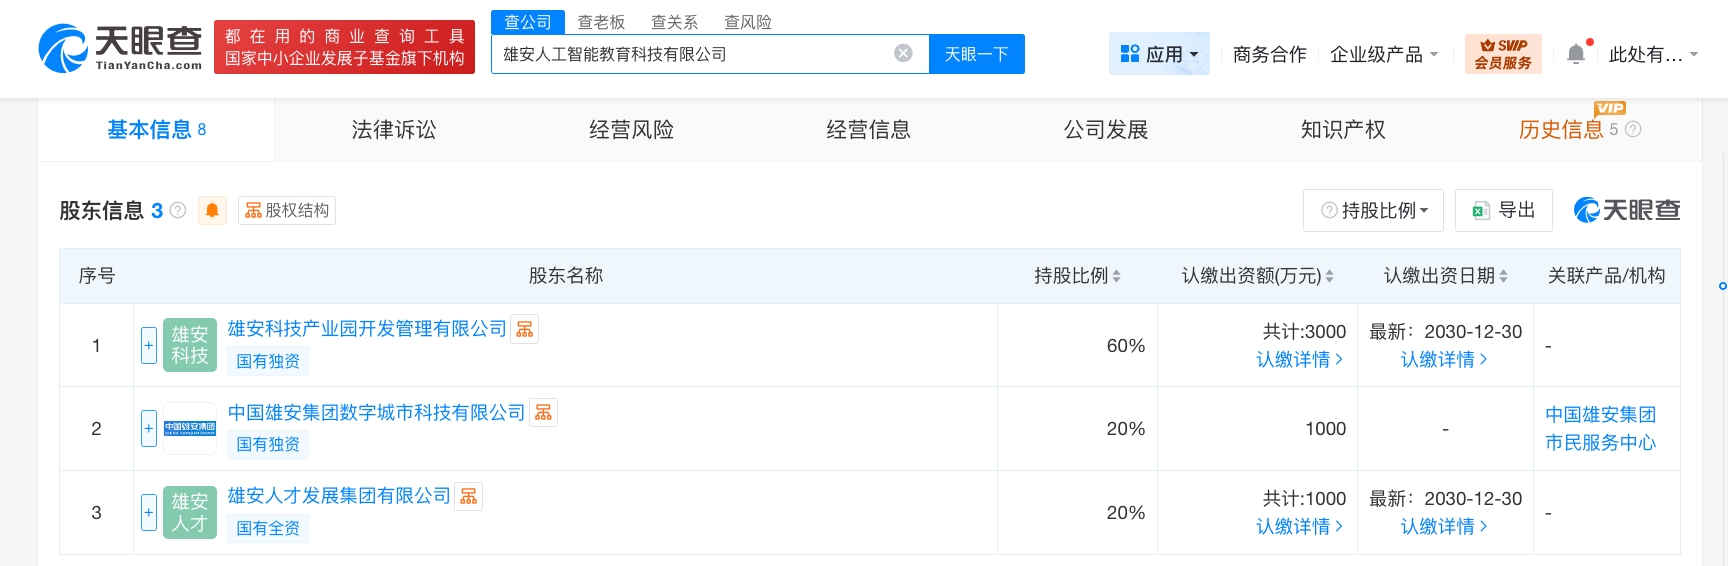
Task: Click the TianYanCha logo in header
Action: click(x=120, y=48)
